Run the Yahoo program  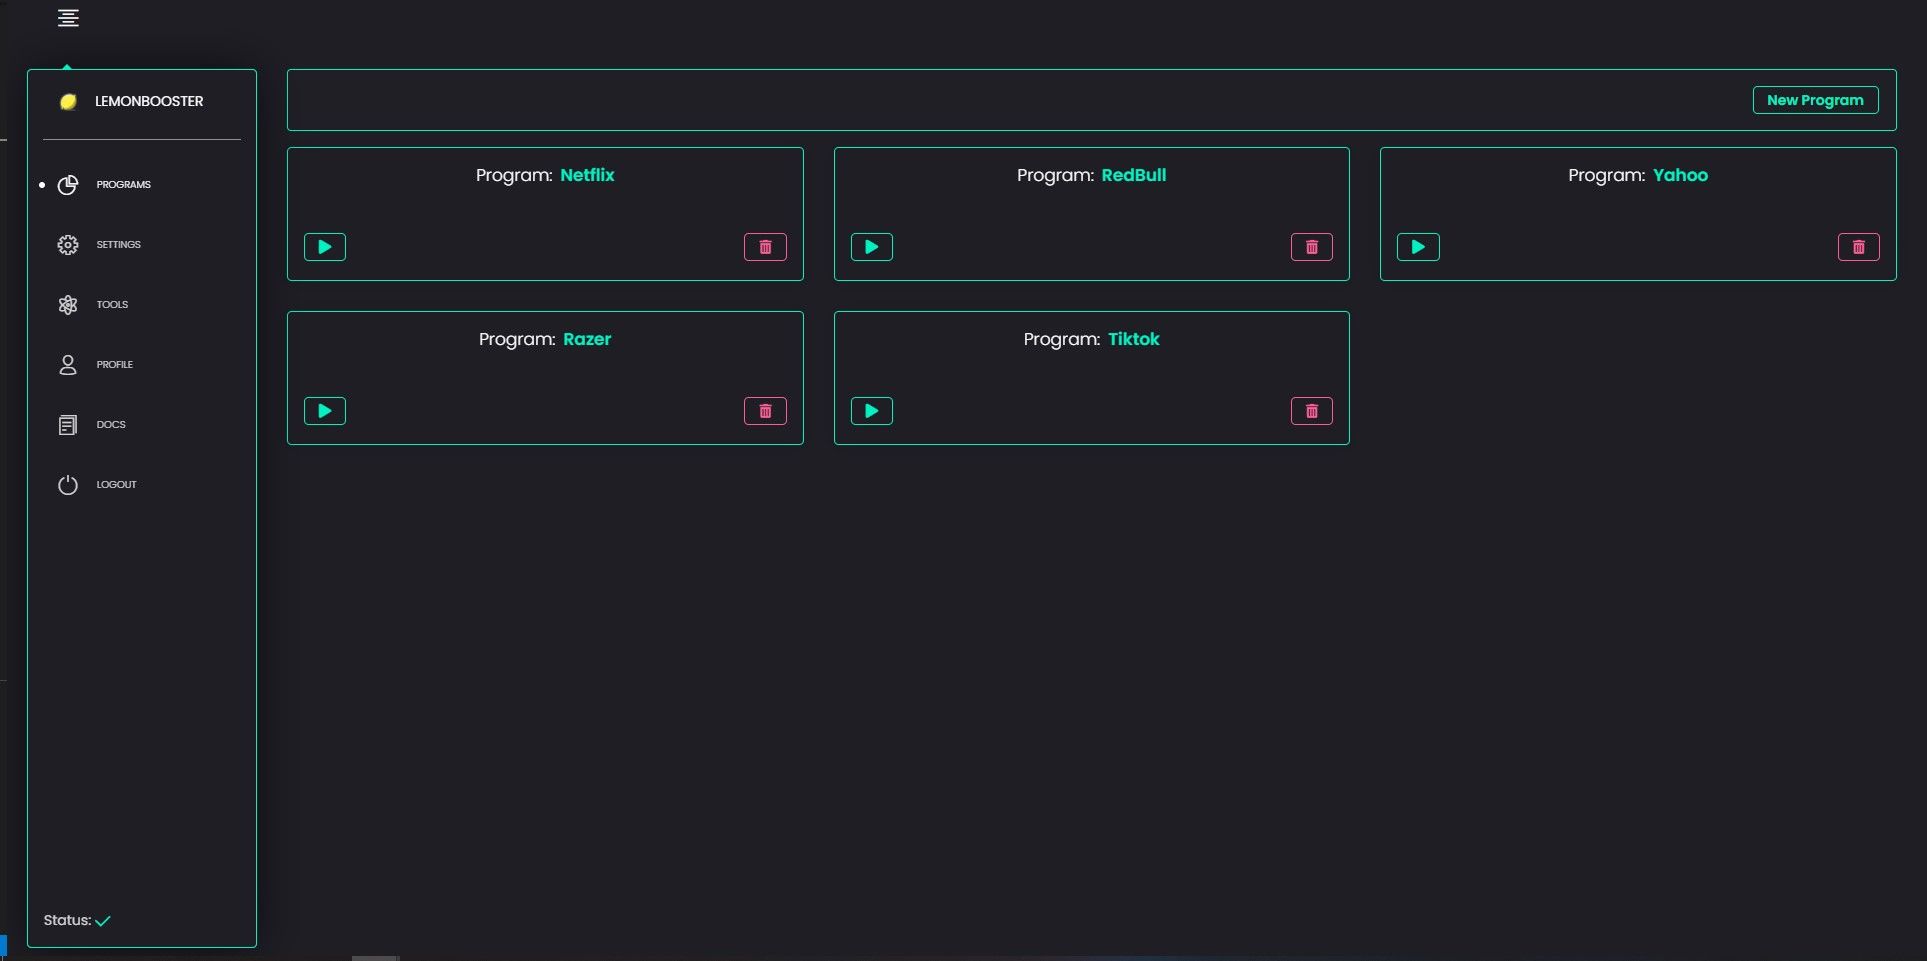coord(1418,247)
